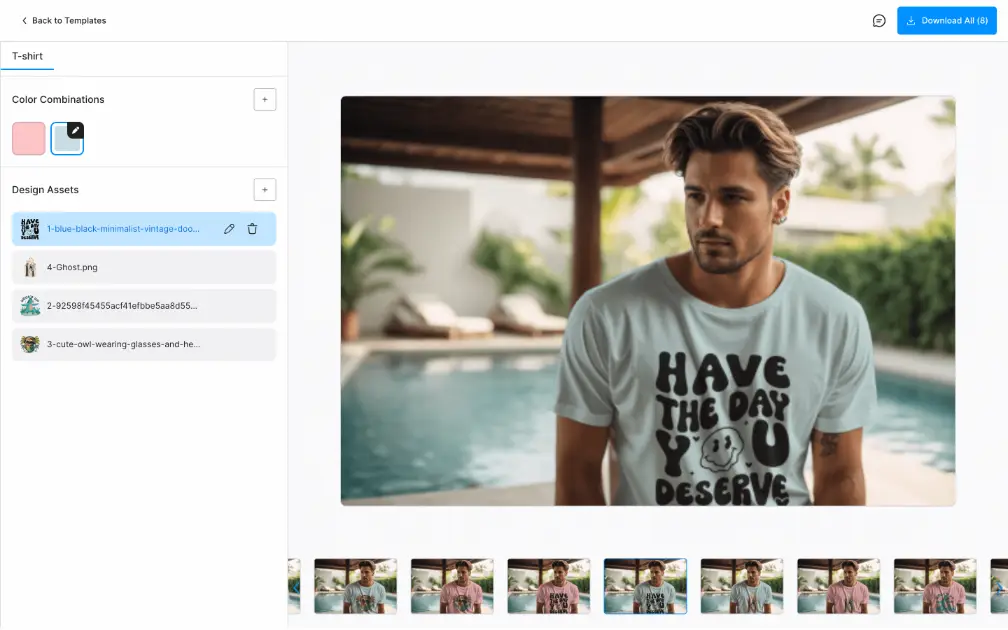Click the plus icon next to Color Combinations
The width and height of the screenshot is (1008, 630).
click(264, 99)
